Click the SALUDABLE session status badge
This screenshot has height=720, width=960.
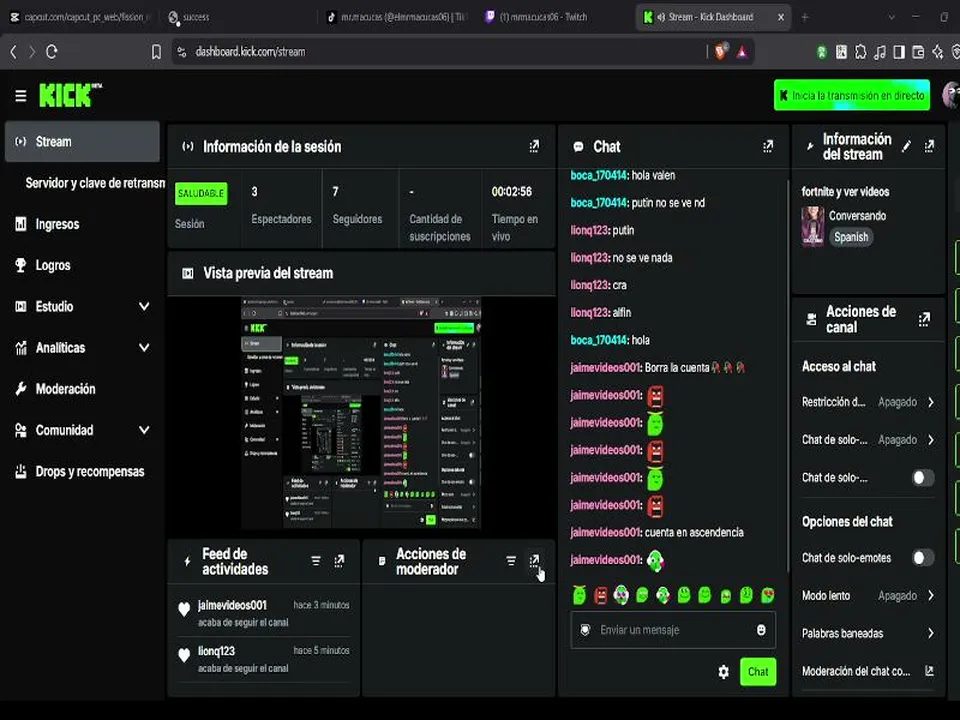click(x=201, y=193)
